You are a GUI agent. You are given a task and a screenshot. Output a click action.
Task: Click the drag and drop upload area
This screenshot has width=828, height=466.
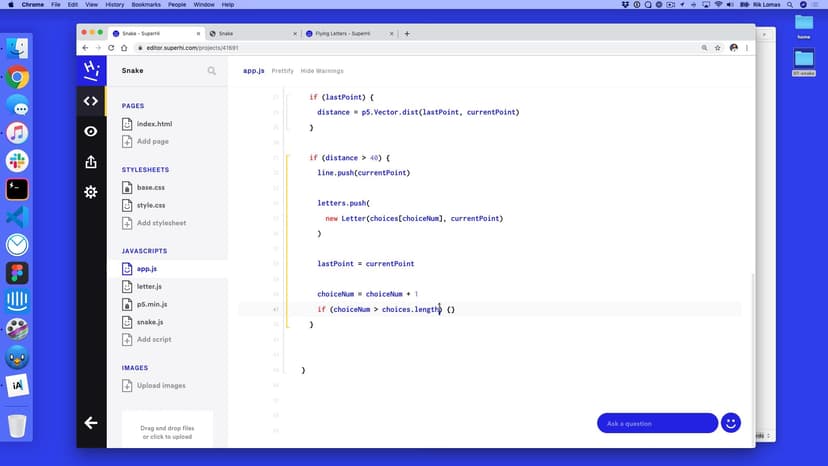[x=167, y=430]
